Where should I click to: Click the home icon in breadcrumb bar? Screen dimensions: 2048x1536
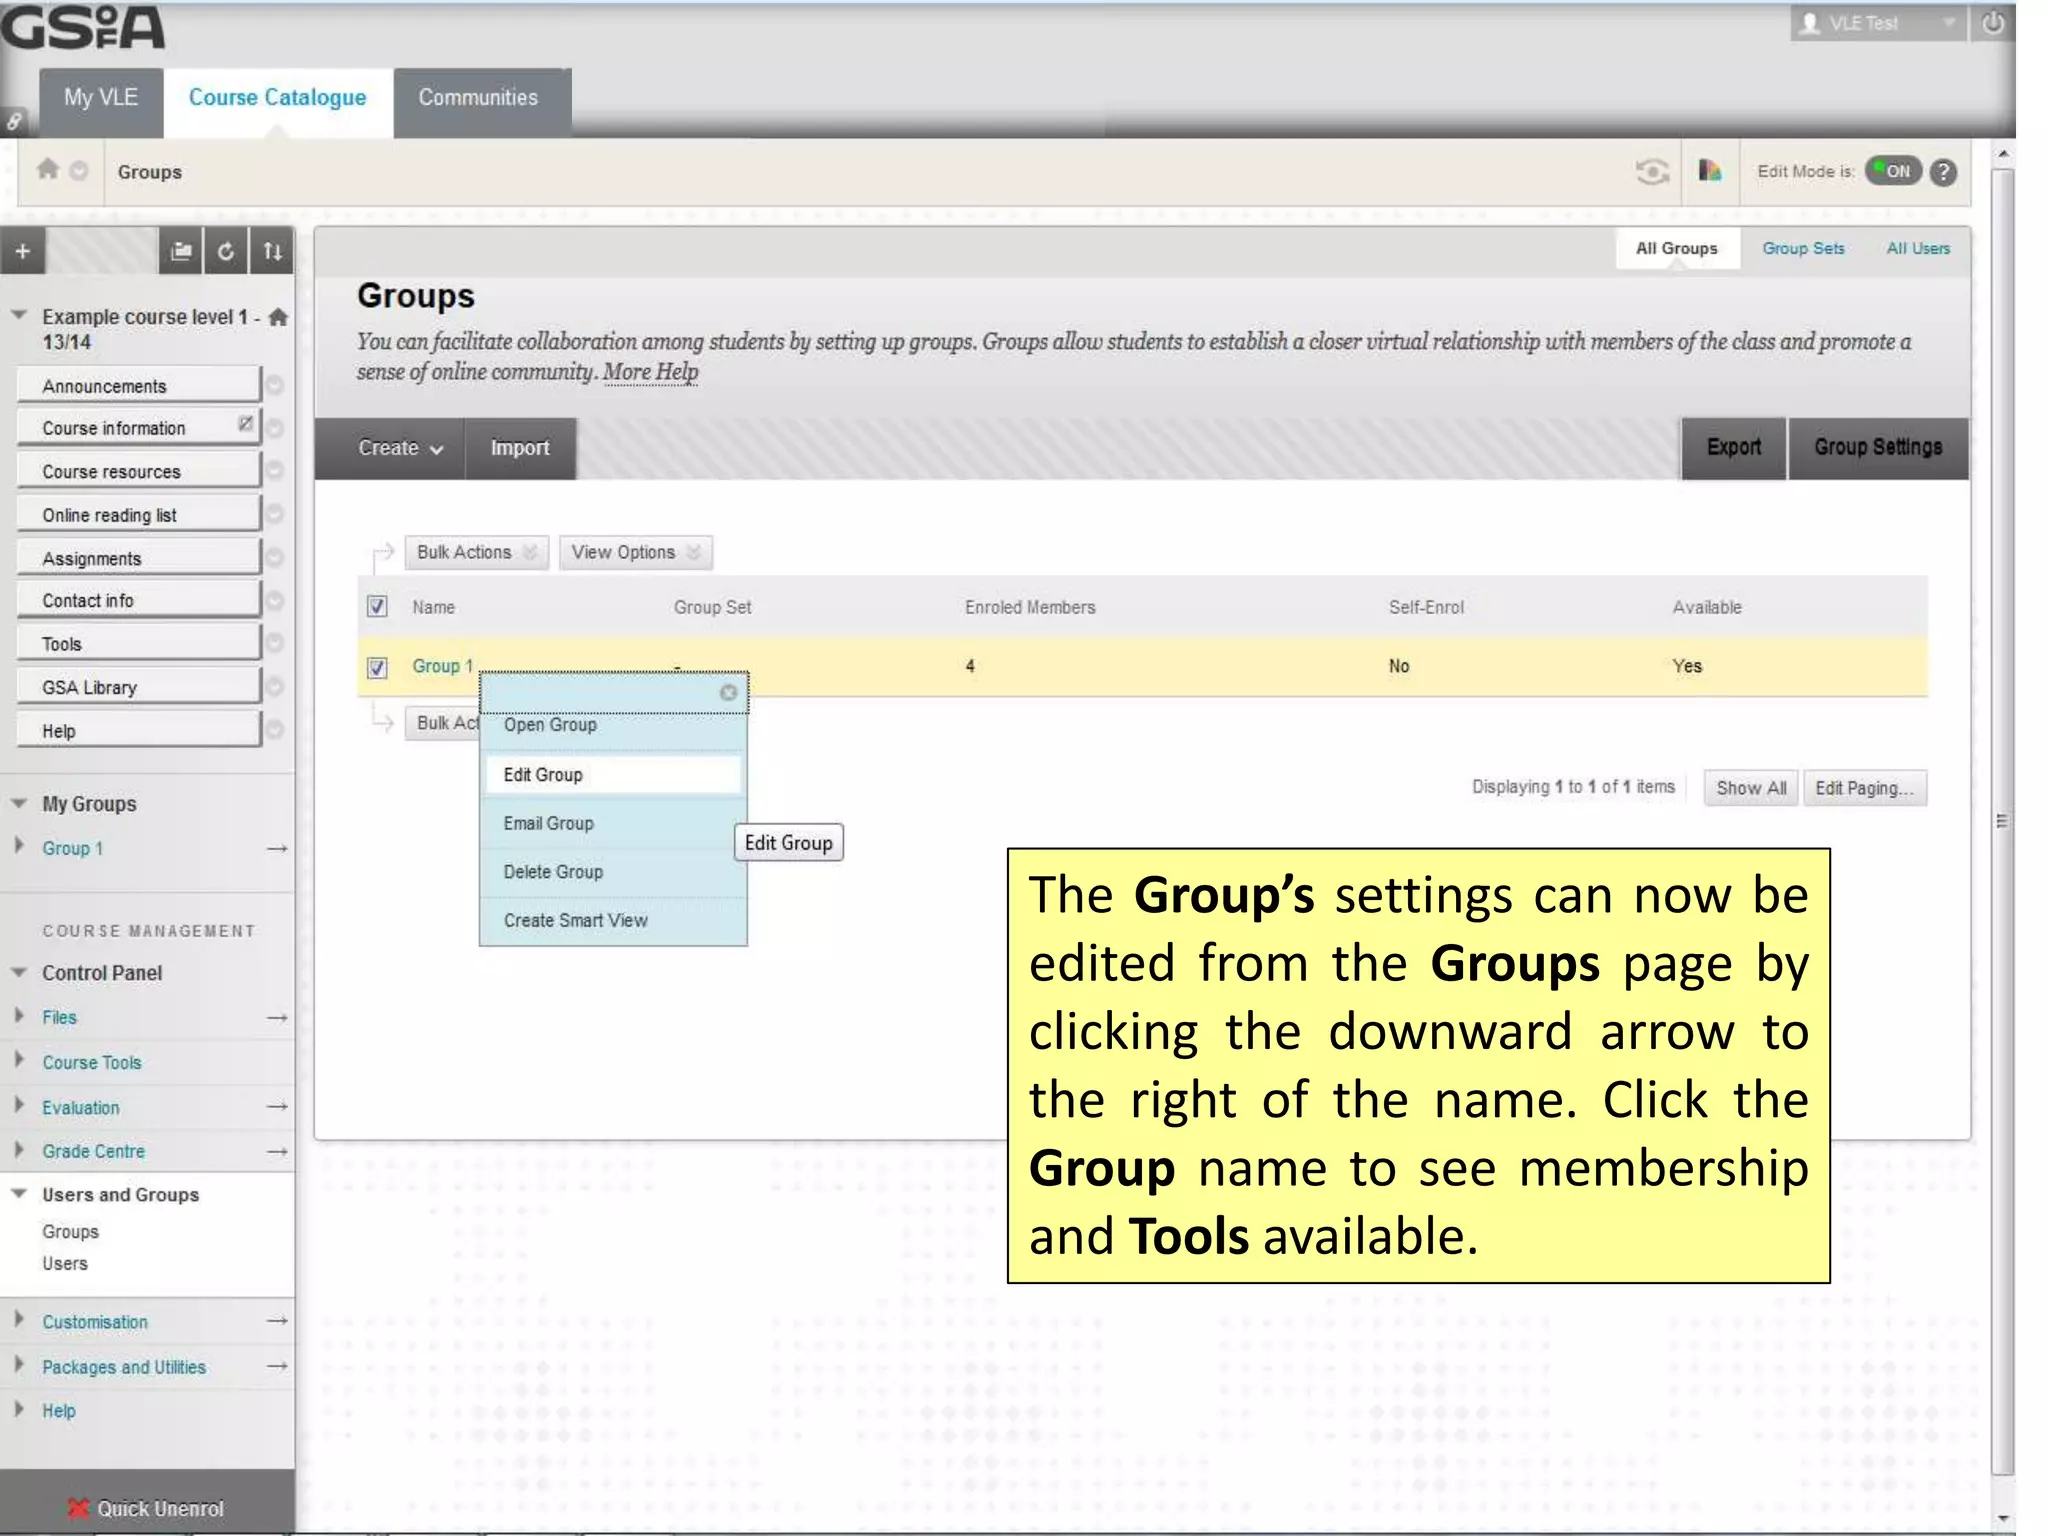point(47,169)
